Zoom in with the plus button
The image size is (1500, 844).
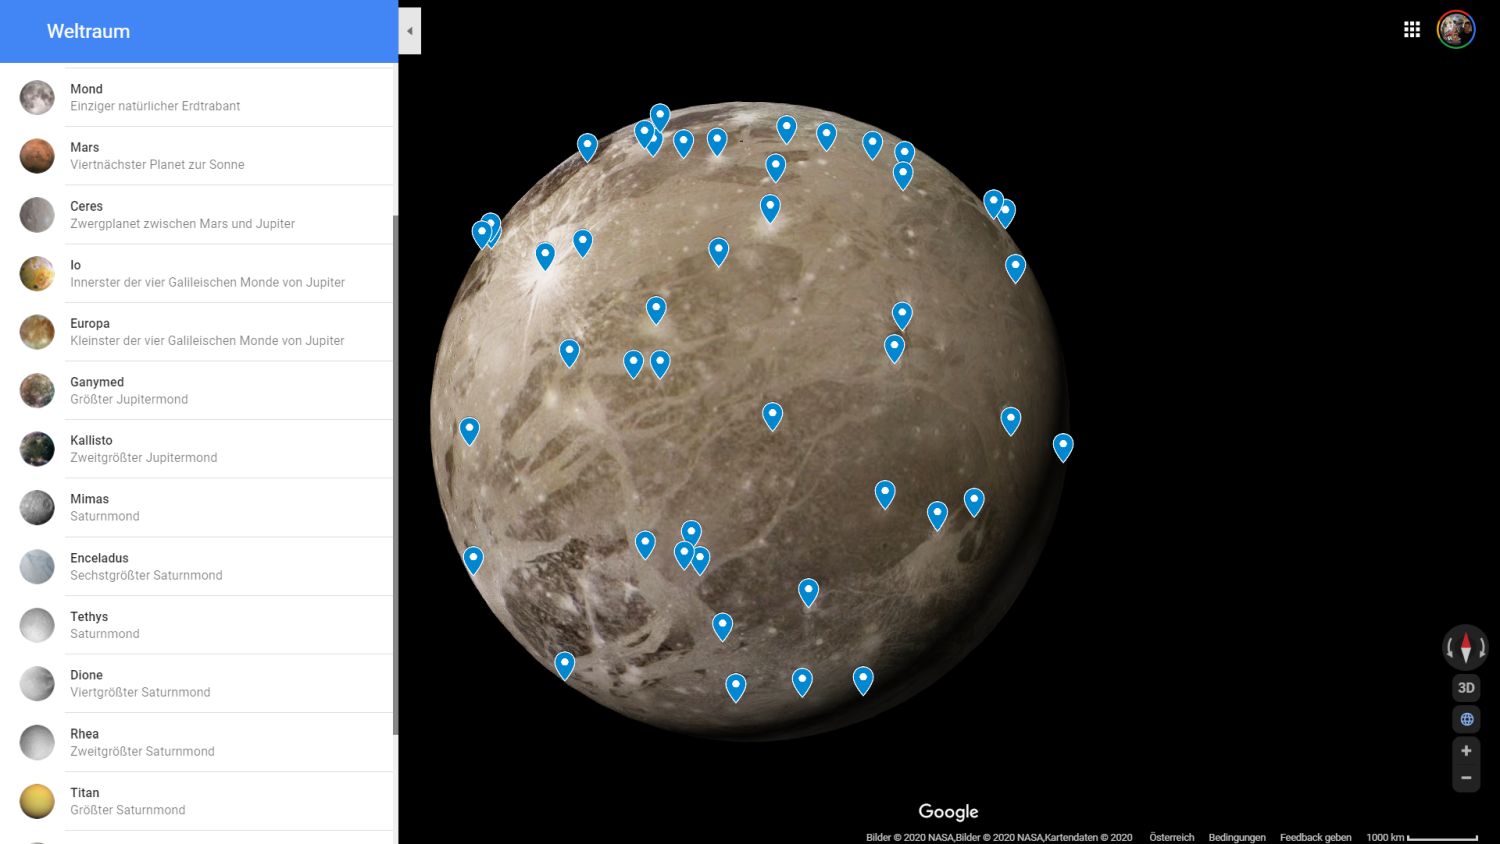1466,751
